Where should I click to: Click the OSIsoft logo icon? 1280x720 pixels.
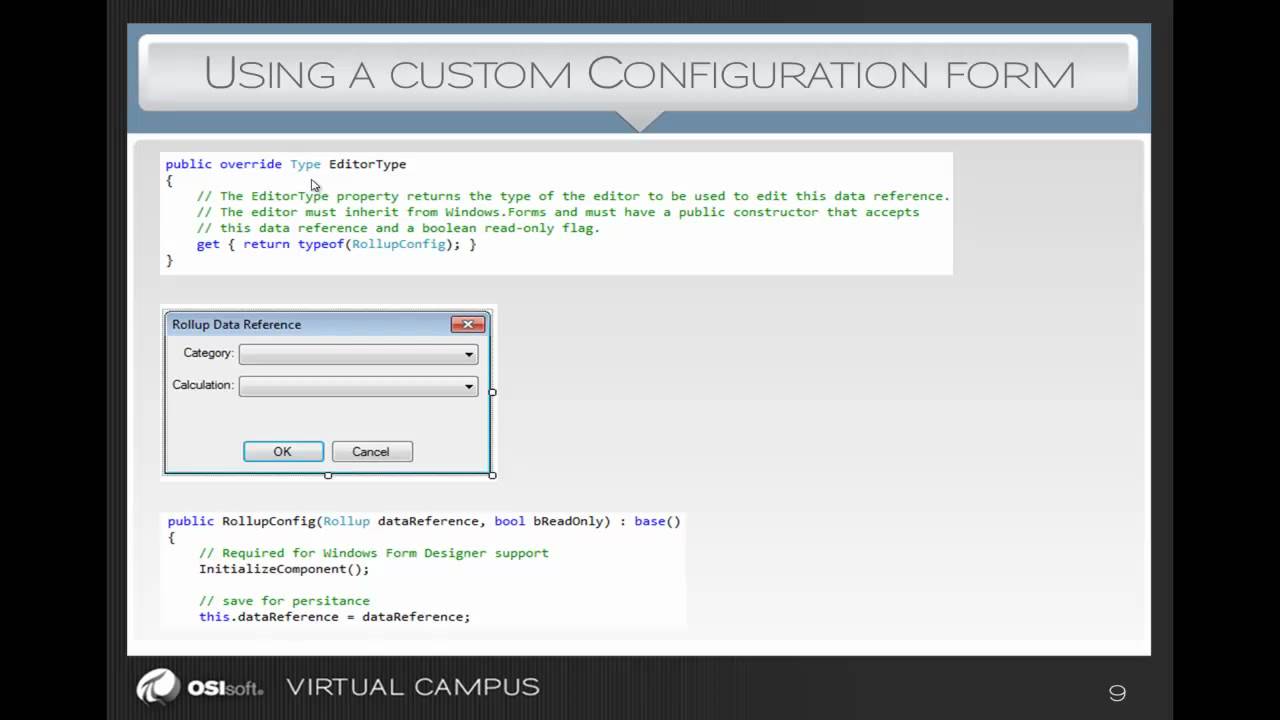coord(158,688)
